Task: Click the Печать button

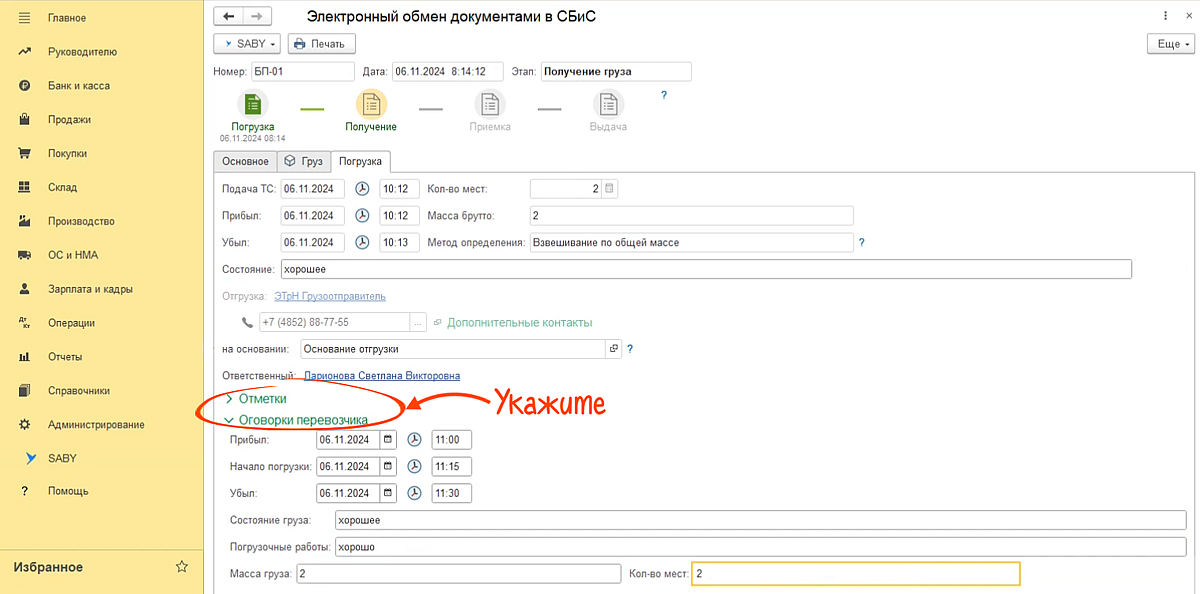Action: [321, 44]
